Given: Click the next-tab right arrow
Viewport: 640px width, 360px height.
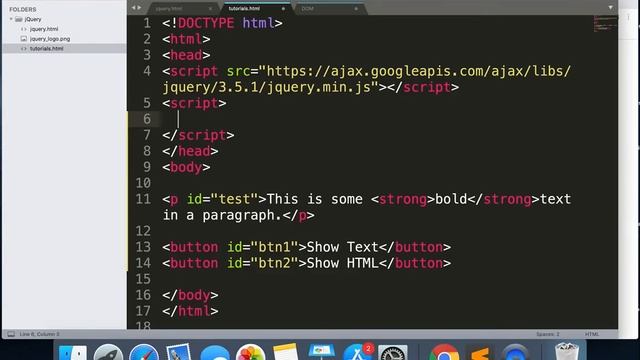Looking at the screenshot, I should (x=140, y=8).
